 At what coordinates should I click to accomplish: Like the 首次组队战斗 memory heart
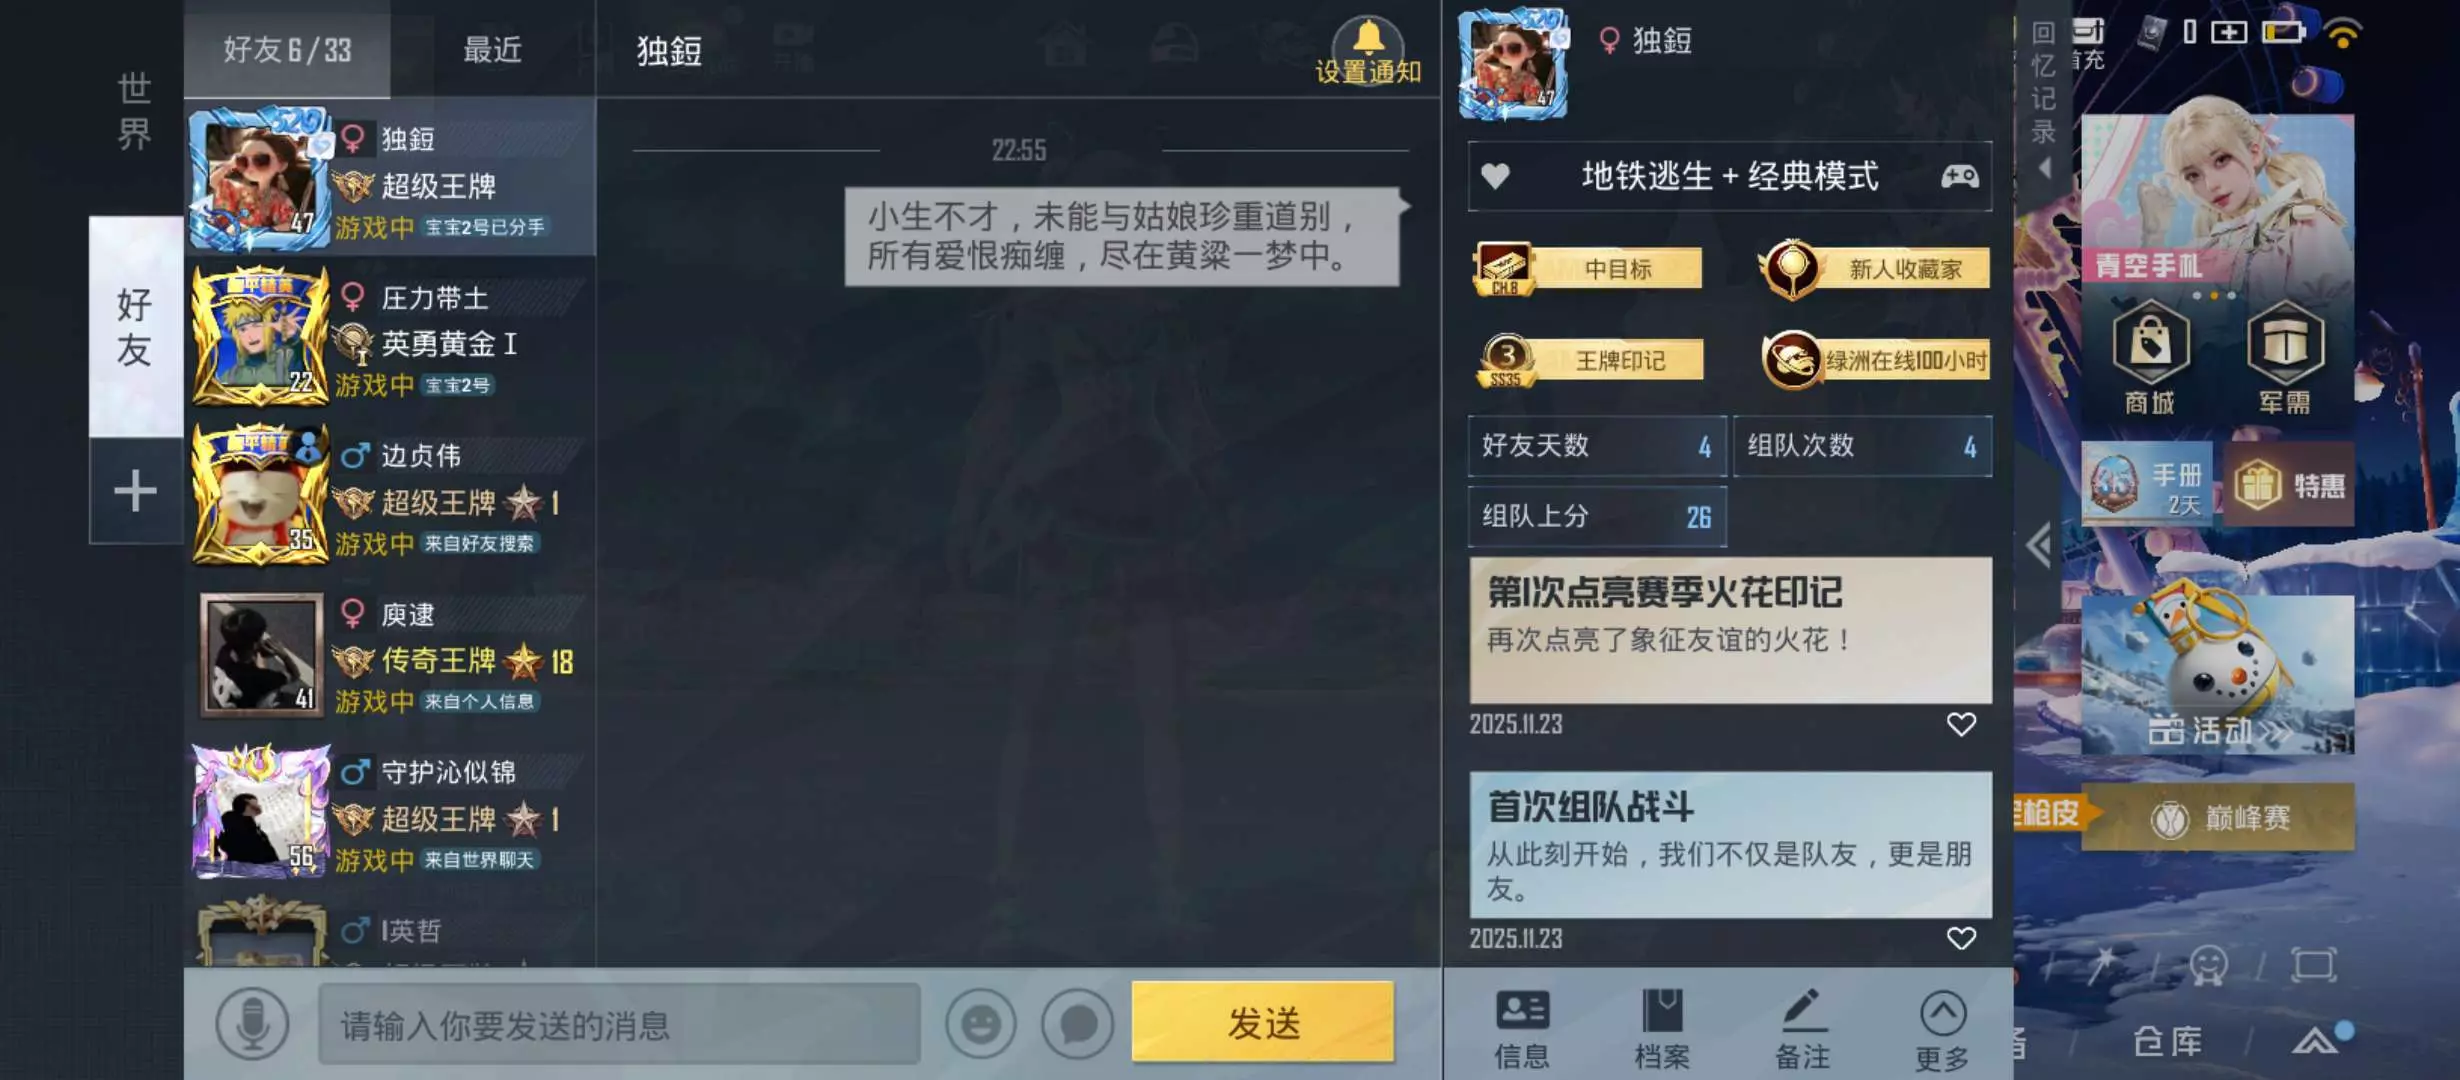[x=1961, y=938]
